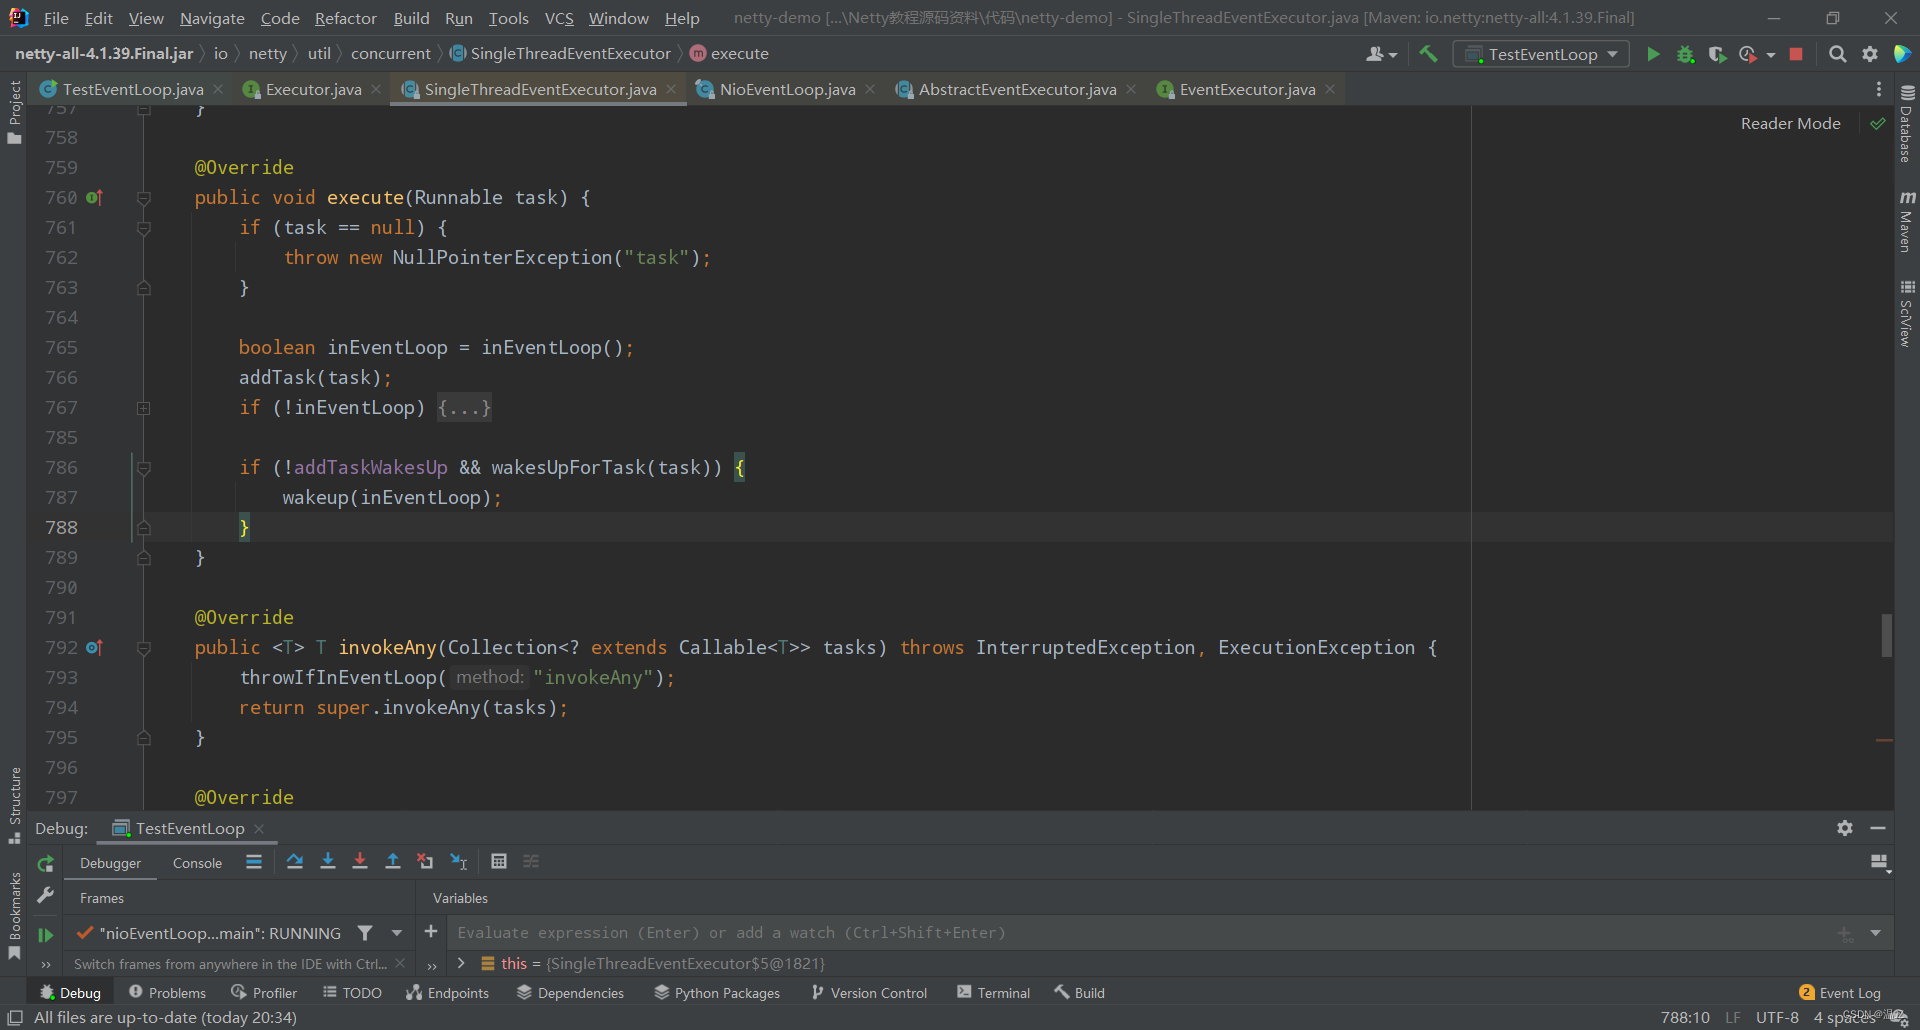This screenshot has height=1030, width=1920.
Task: Toggle the Structure tool window
Action: pyautogui.click(x=14, y=805)
